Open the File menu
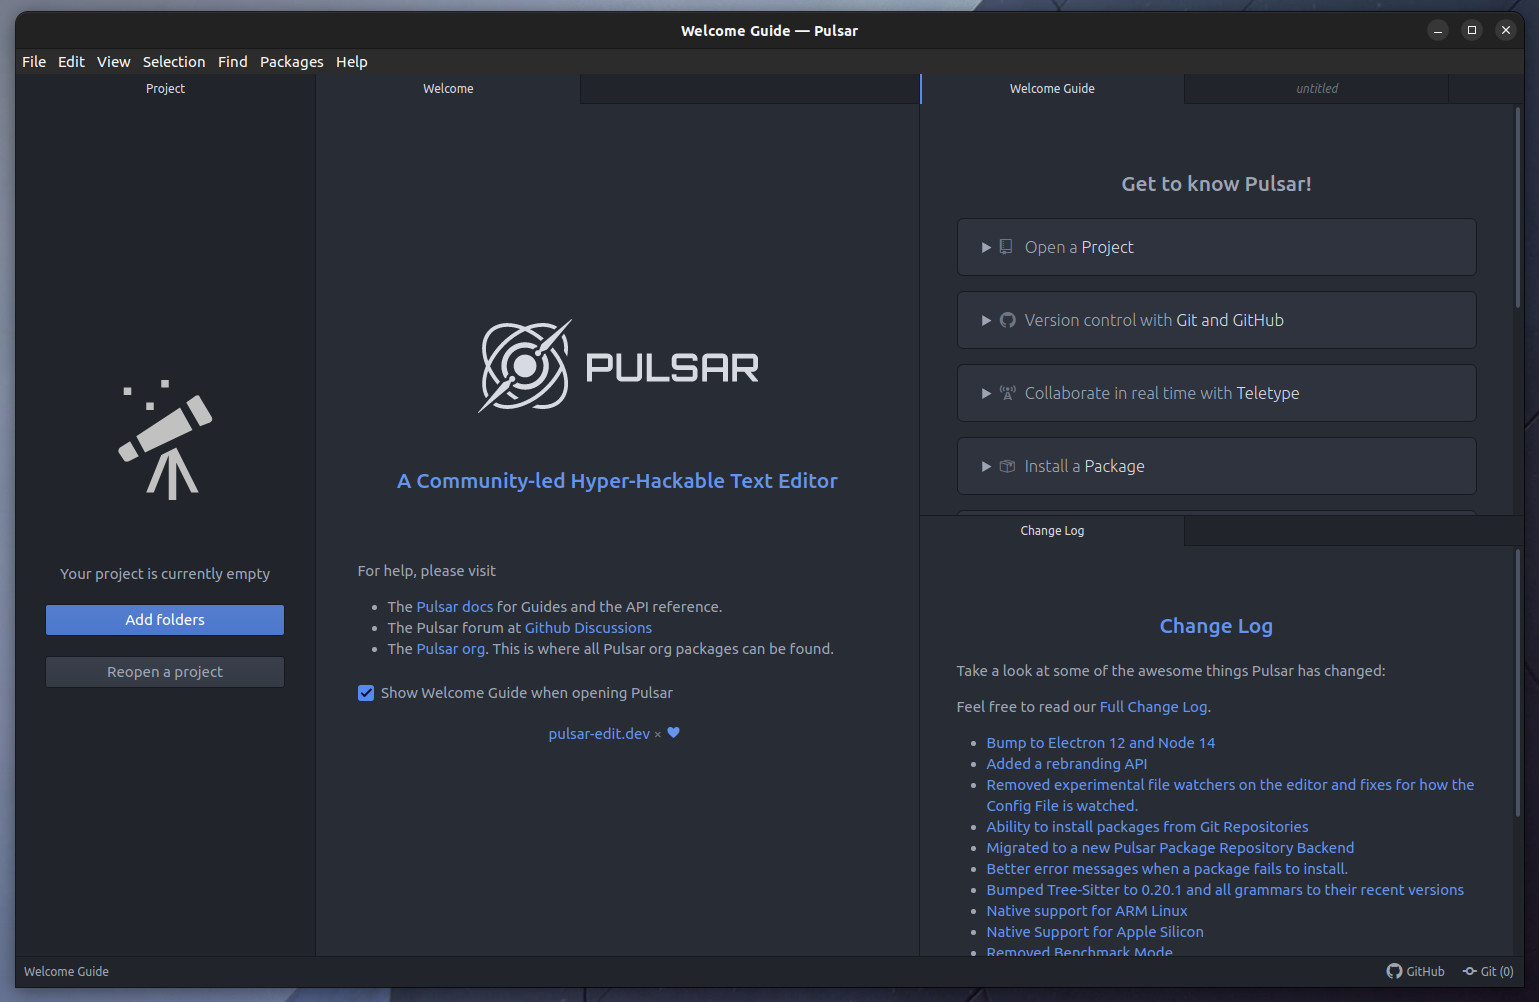The image size is (1539, 1002). coord(34,62)
